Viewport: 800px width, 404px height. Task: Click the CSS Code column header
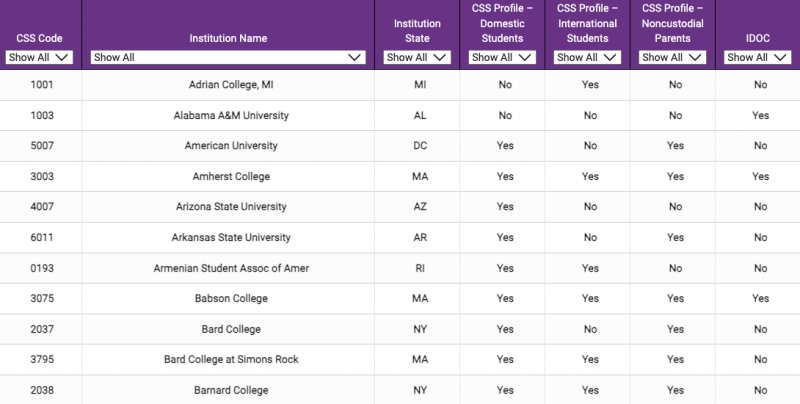point(39,38)
